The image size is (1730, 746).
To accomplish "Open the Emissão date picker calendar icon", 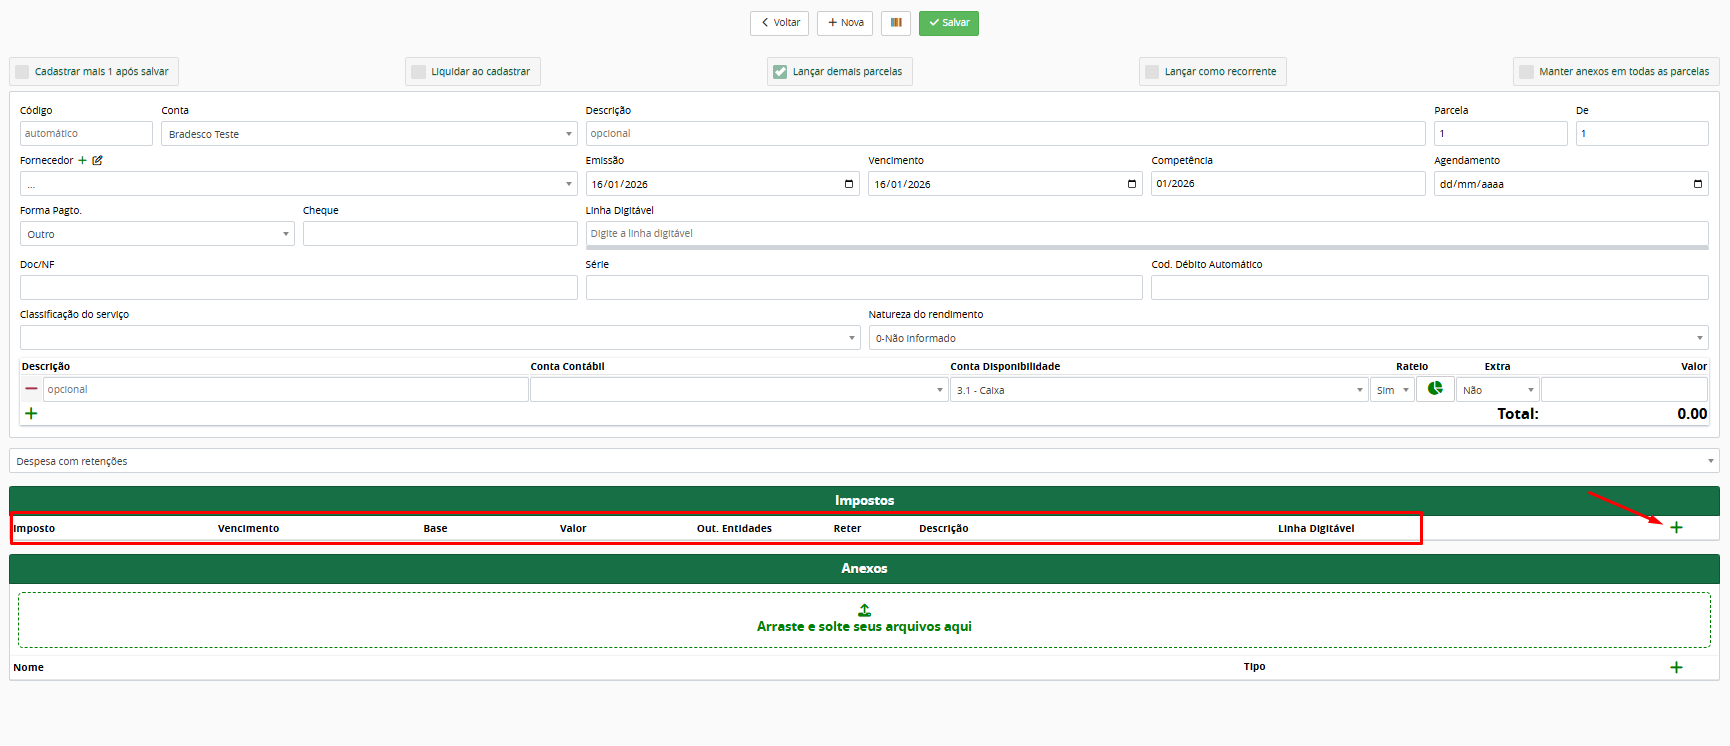I will tap(848, 184).
